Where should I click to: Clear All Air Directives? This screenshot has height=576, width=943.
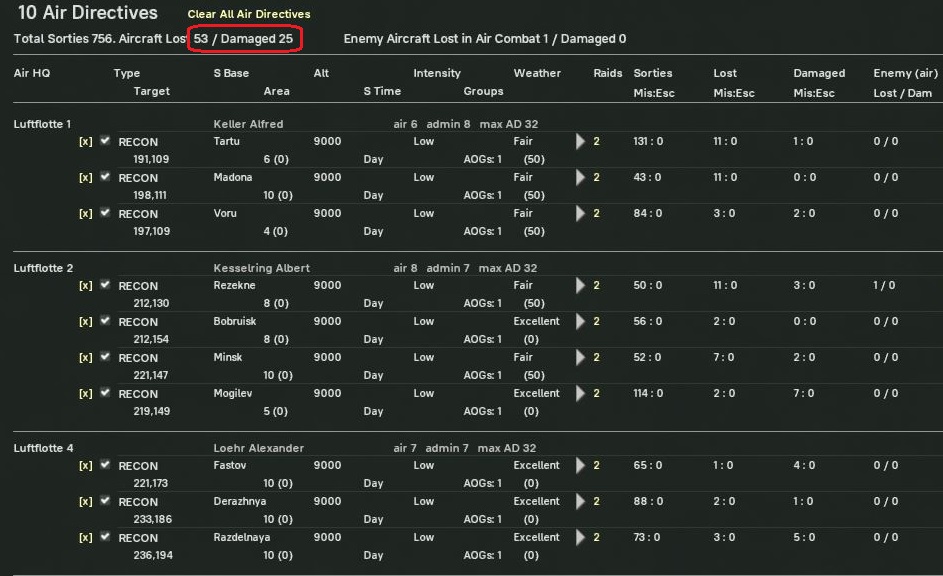click(x=249, y=14)
